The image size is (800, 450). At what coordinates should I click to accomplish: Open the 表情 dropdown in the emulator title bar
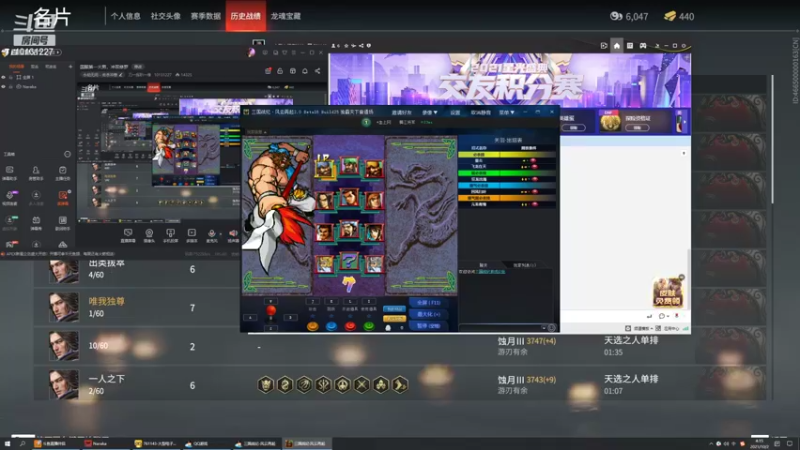[430, 112]
